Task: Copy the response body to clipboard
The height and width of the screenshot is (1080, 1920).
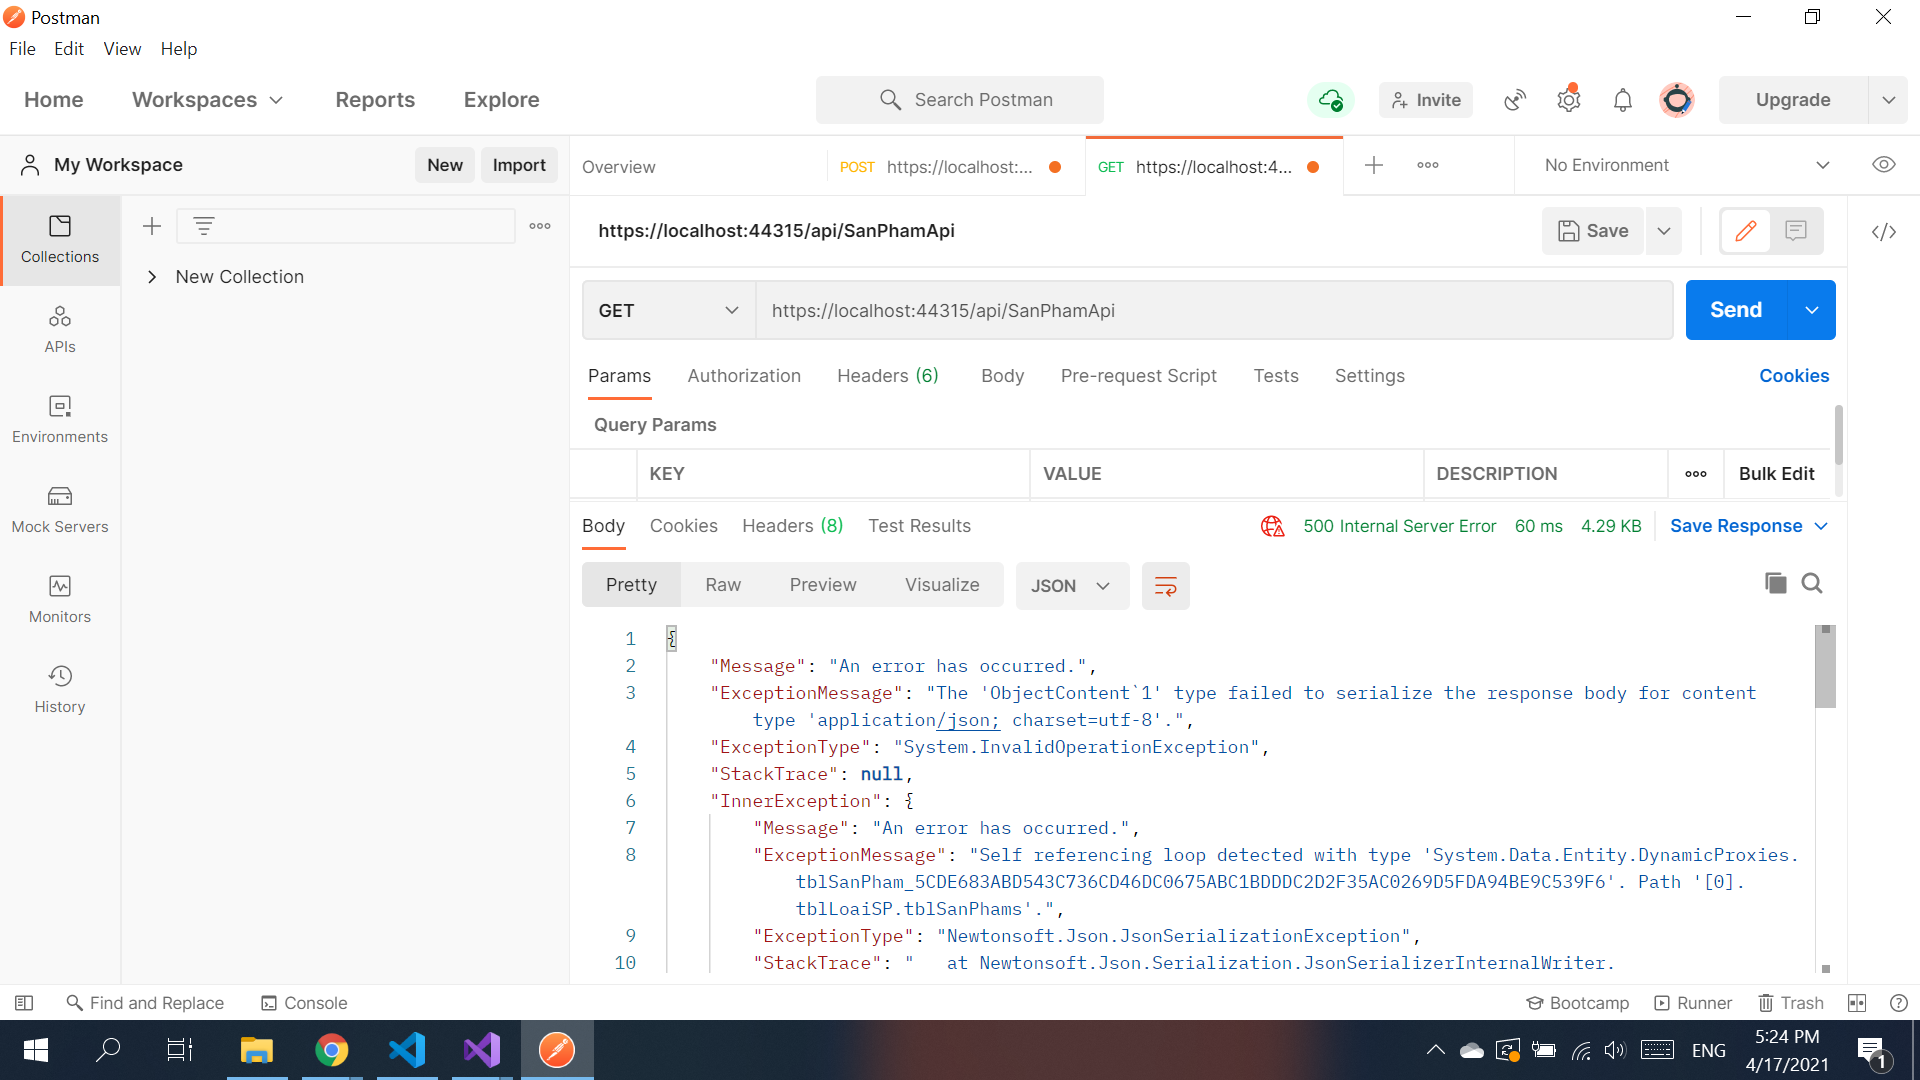Action: (x=1776, y=583)
